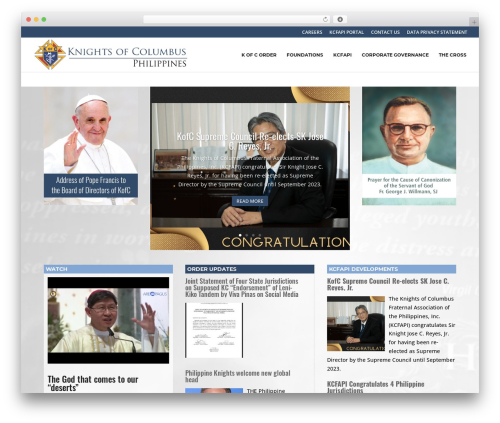
Task: Select the fourth slider pagination dot
Action: pyautogui.click(x=260, y=235)
